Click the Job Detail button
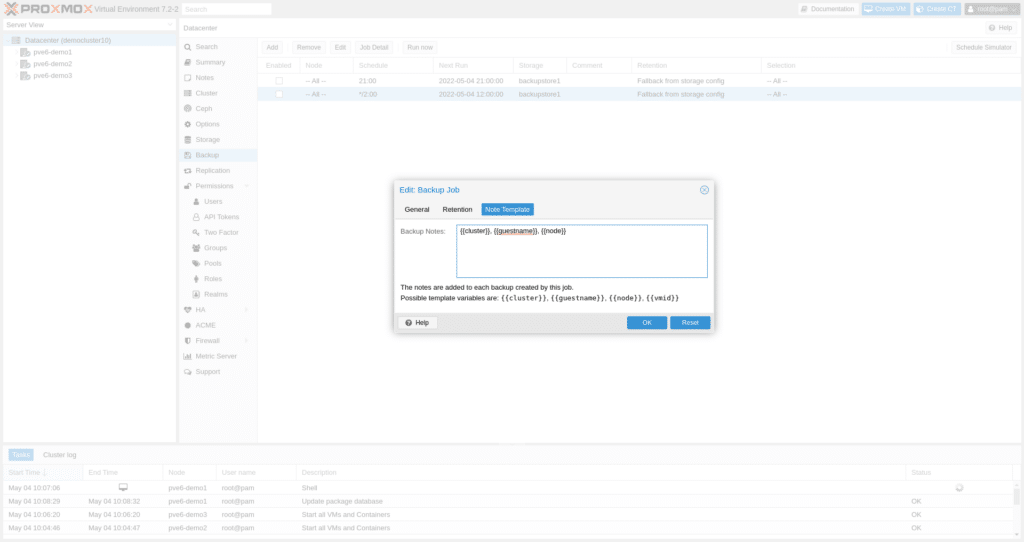 click(x=374, y=47)
